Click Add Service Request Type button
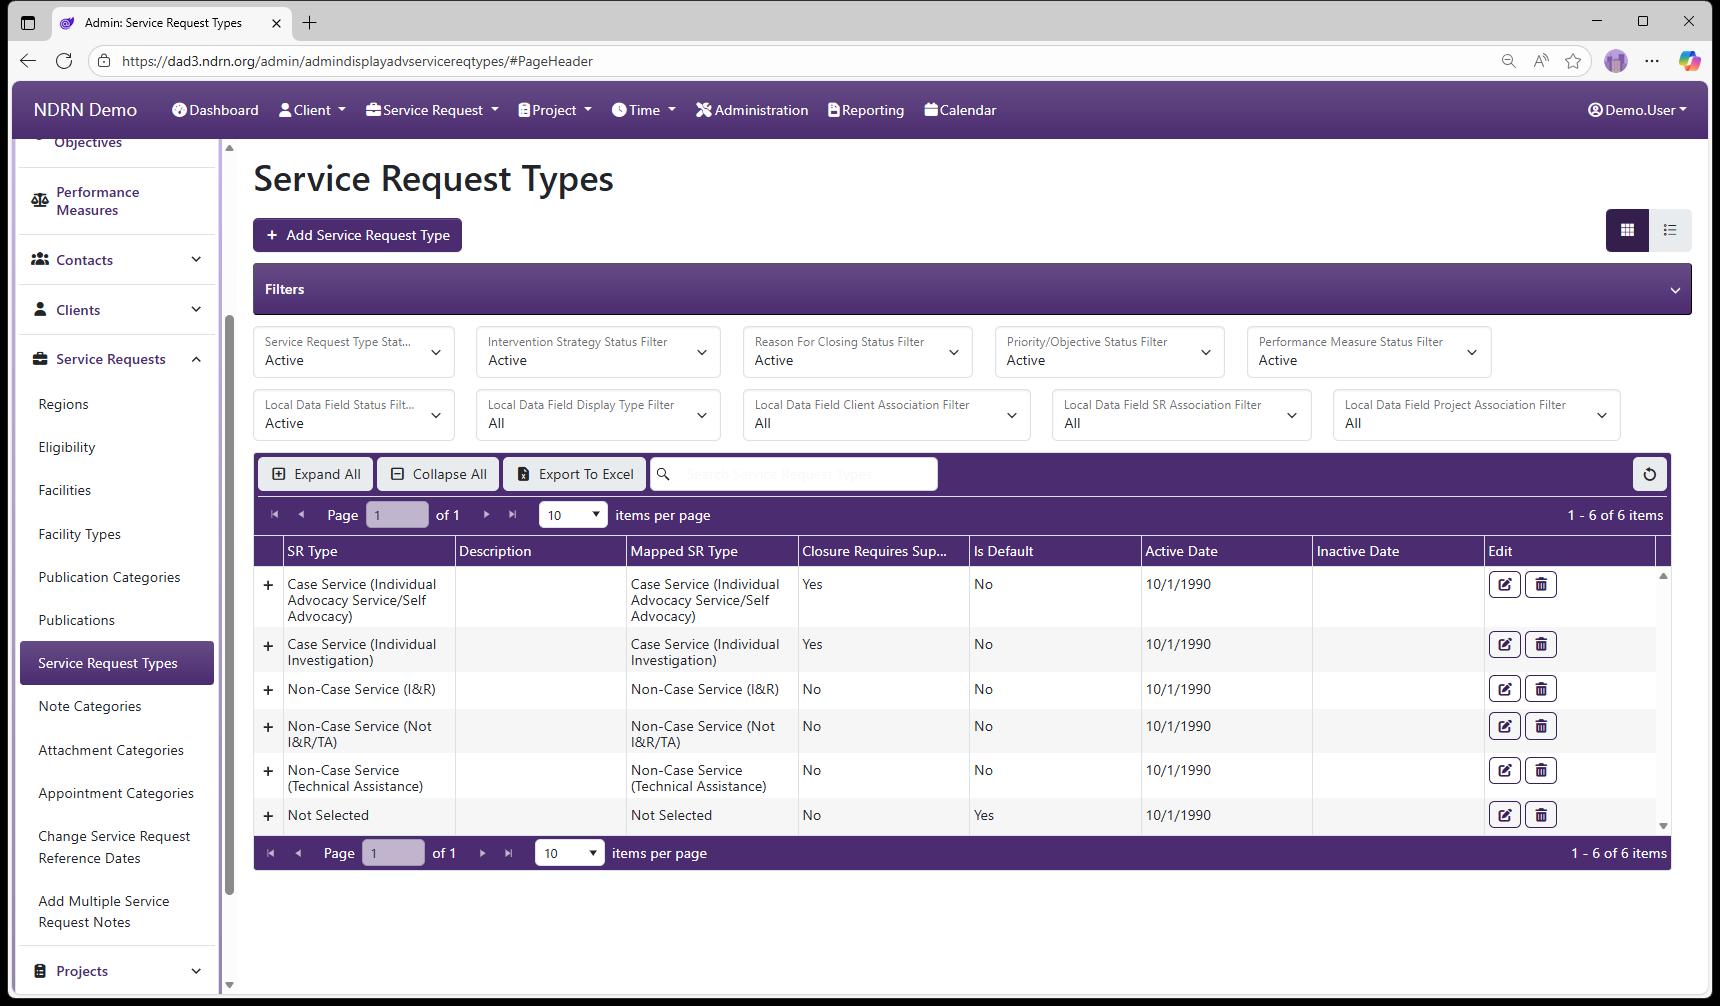This screenshot has height=1006, width=1720. click(x=357, y=235)
